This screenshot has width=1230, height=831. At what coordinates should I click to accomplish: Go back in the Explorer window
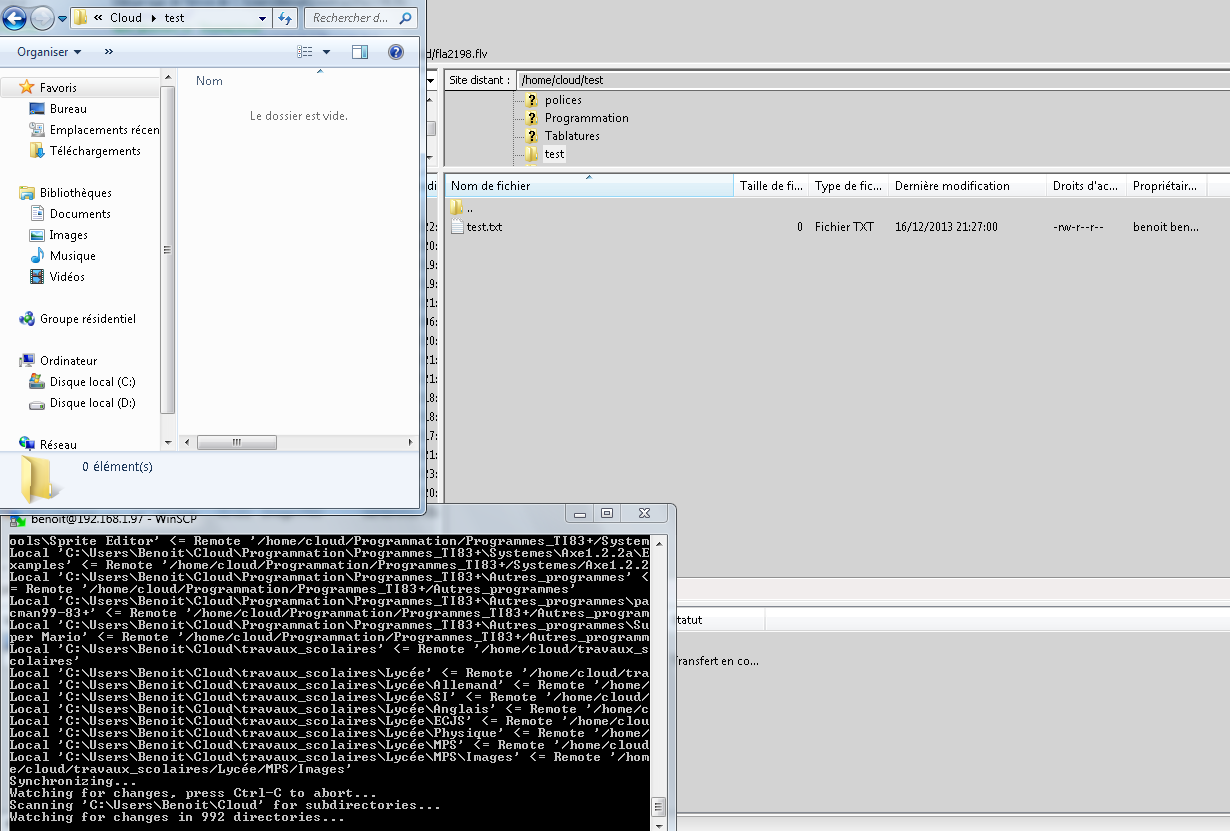[x=14, y=18]
